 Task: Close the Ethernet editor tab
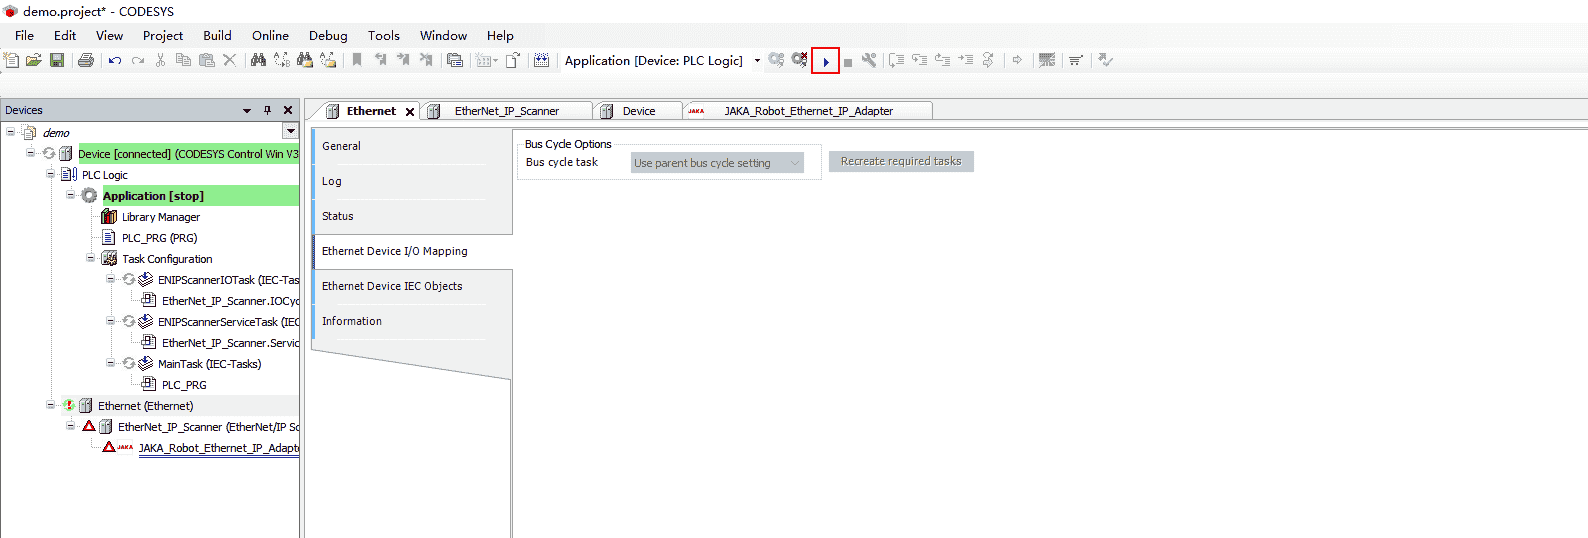click(x=410, y=112)
